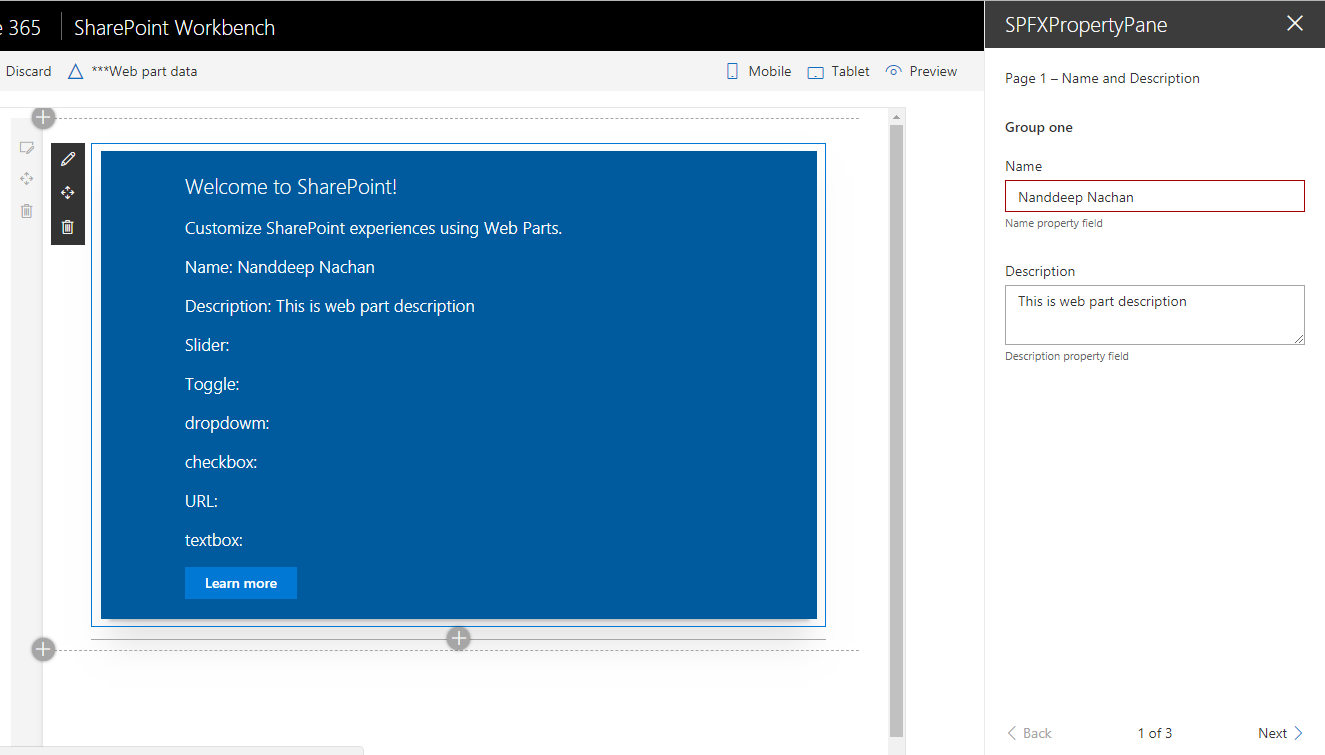Screen dimensions: 1325x755
Task: Click Discard in the command bar
Action: pyautogui.click(x=28, y=72)
